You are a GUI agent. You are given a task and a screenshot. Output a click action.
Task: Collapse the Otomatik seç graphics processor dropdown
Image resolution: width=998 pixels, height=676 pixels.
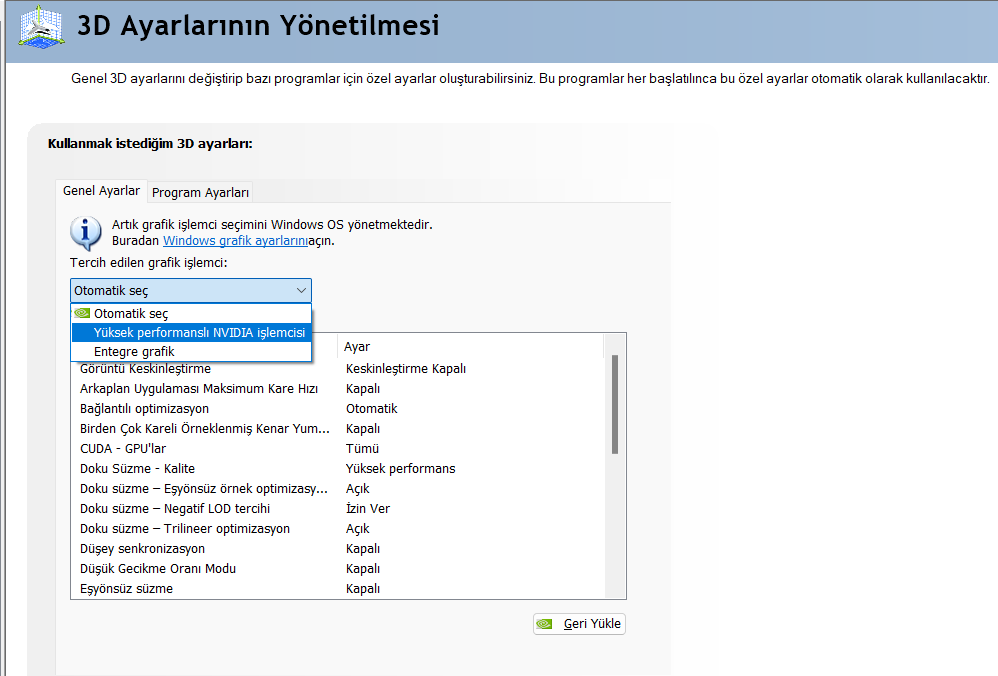pyautogui.click(x=191, y=290)
